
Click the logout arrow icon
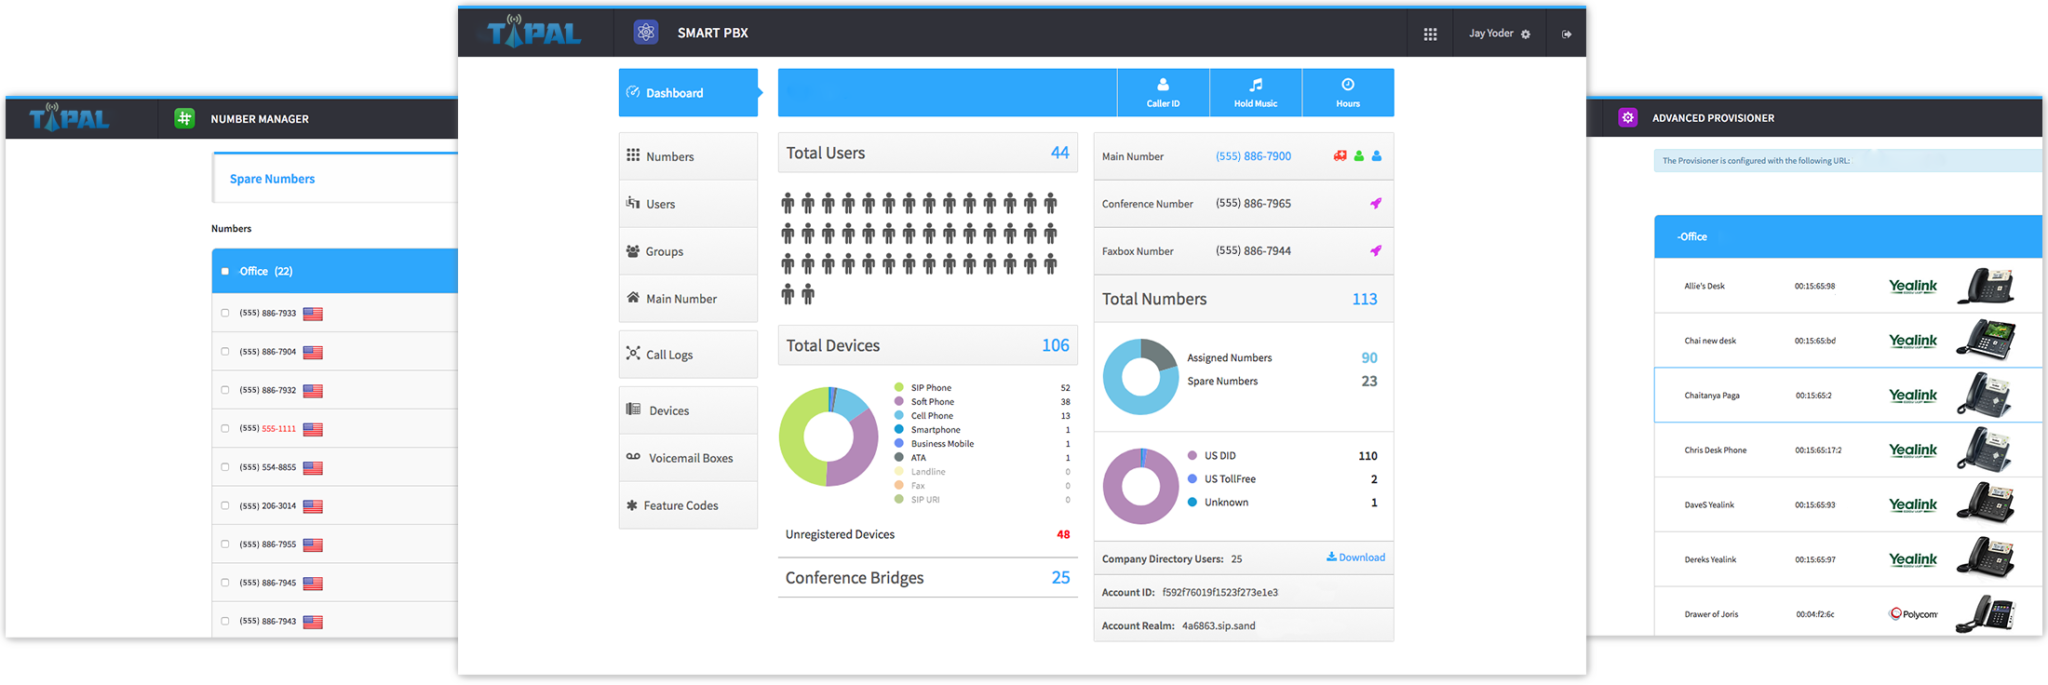(1566, 34)
